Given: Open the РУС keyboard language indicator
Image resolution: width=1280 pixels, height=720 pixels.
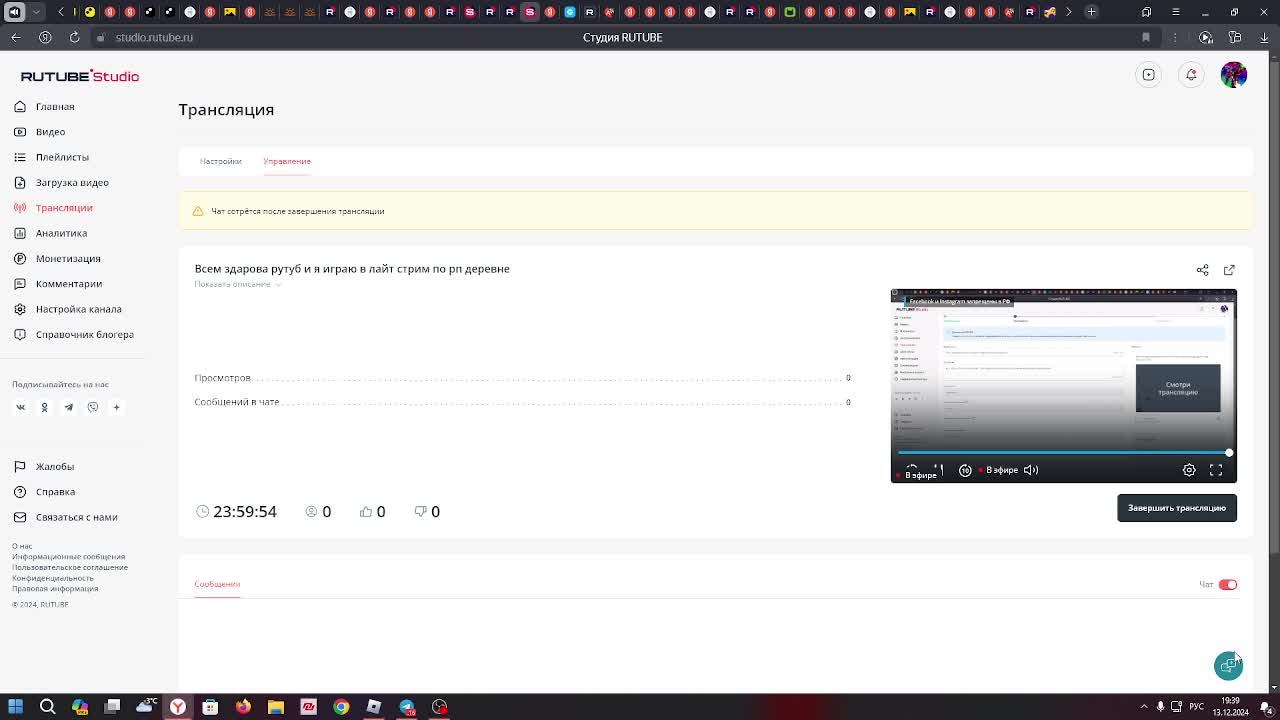Looking at the screenshot, I should pyautogui.click(x=1196, y=707).
